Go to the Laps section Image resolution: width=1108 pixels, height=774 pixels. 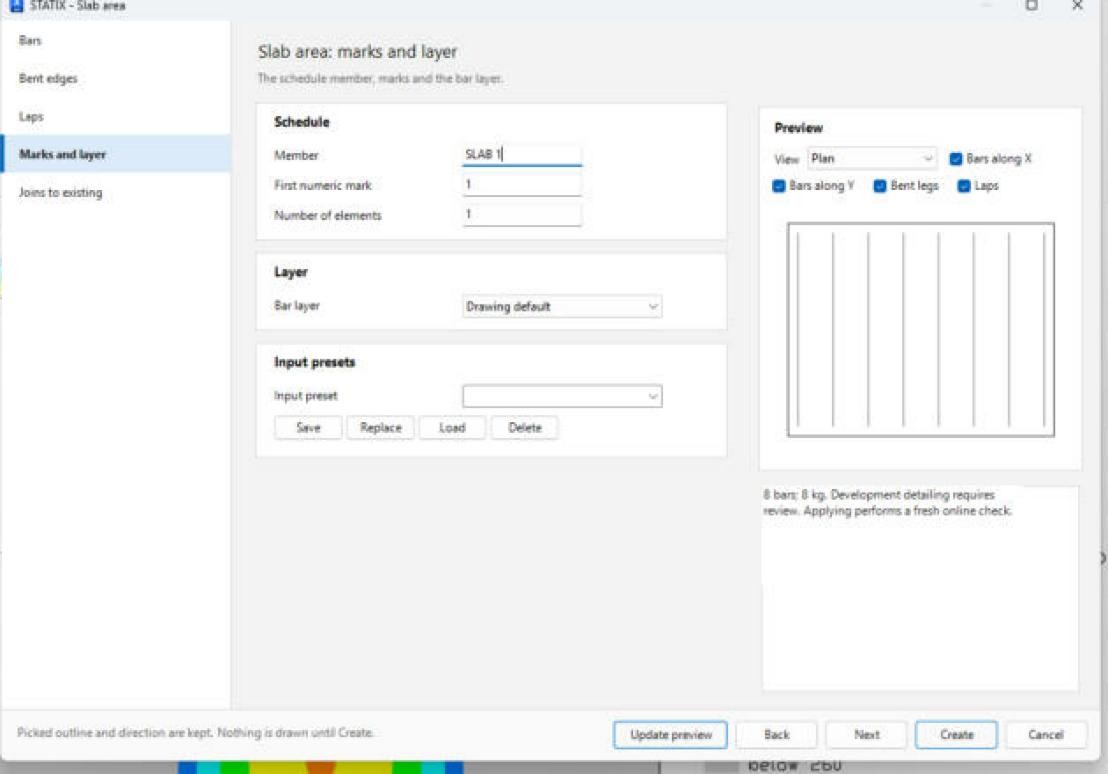click(x=117, y=117)
